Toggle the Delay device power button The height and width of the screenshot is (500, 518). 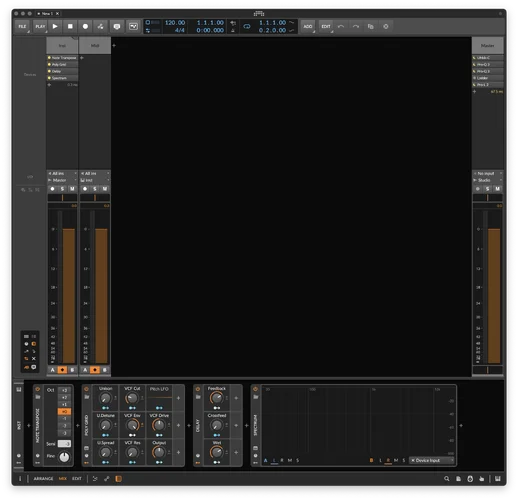pos(198,389)
